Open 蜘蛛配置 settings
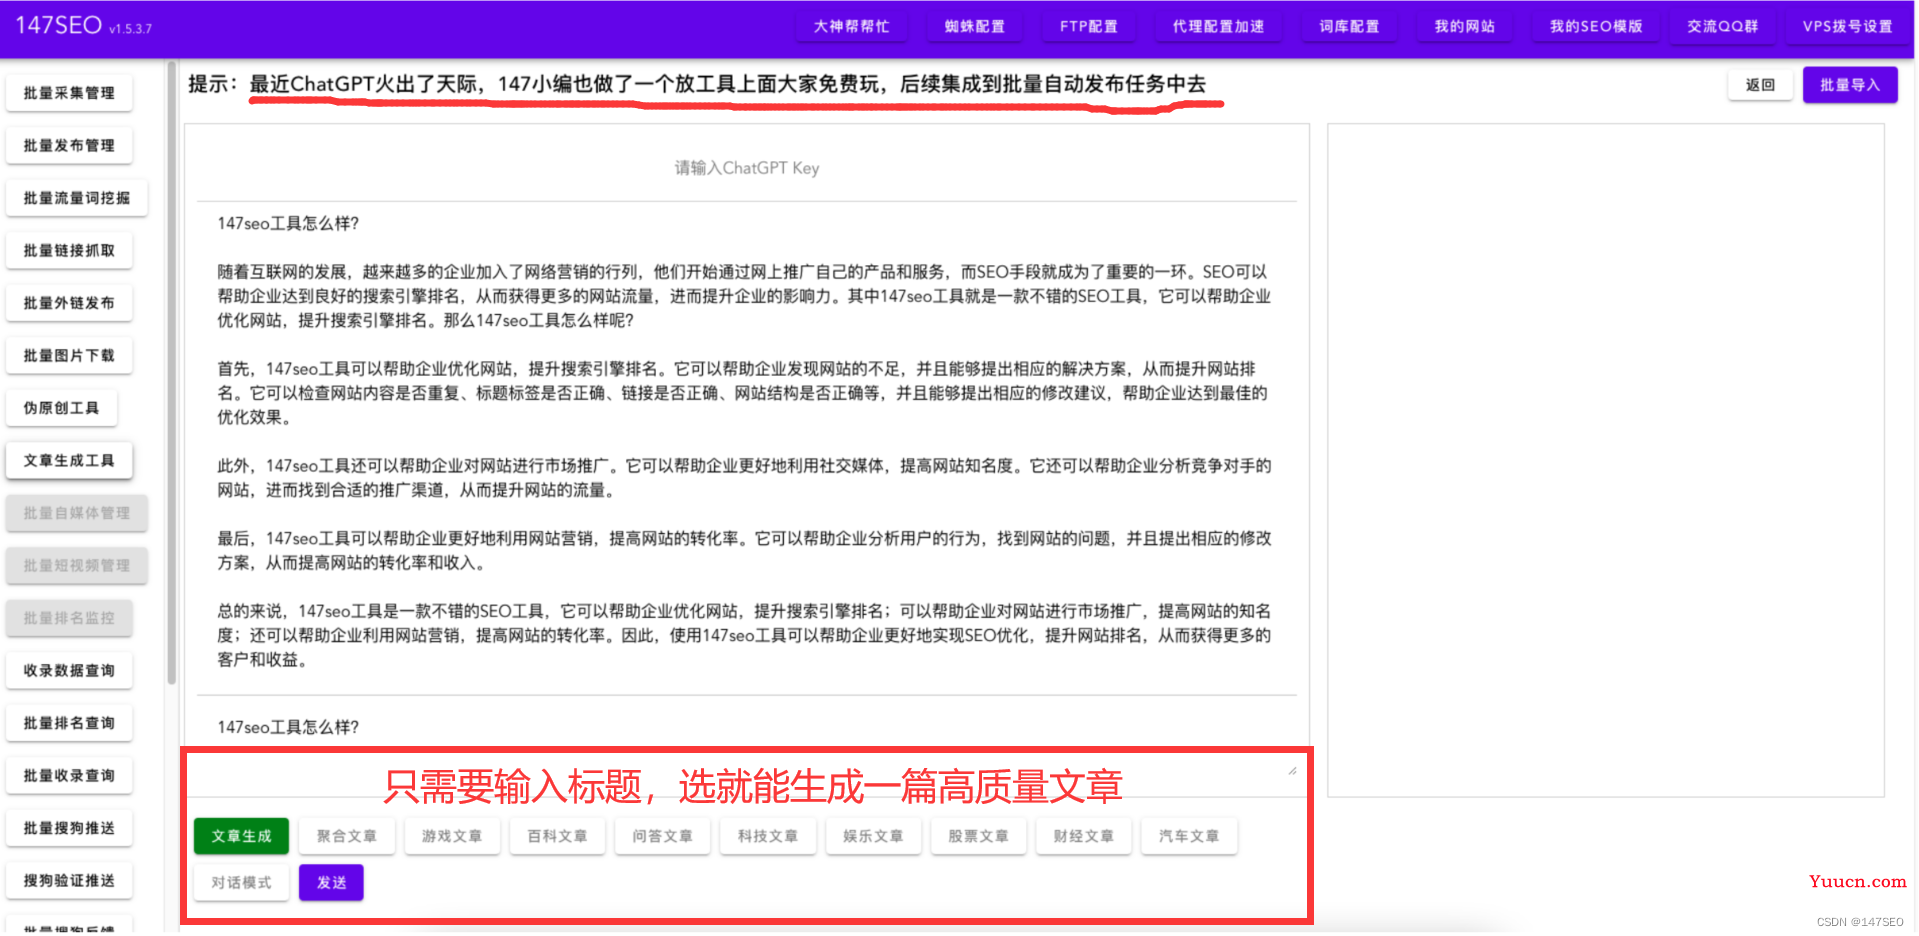This screenshot has width=1919, height=936. (x=974, y=27)
